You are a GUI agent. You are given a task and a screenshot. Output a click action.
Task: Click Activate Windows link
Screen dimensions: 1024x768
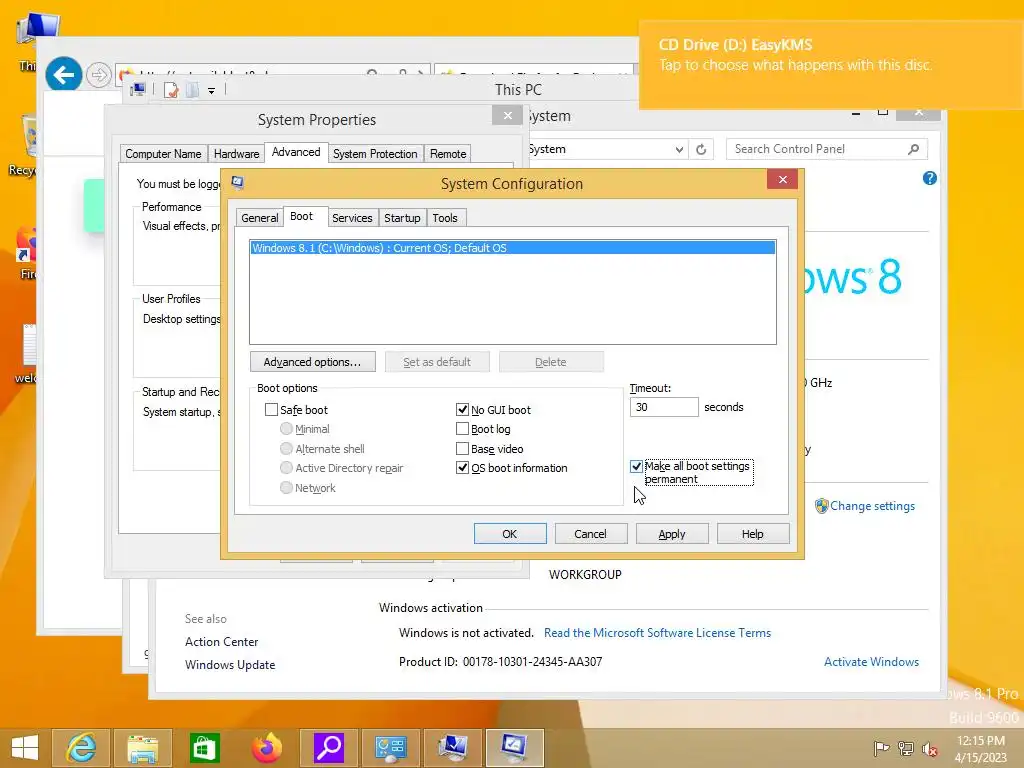point(871,662)
